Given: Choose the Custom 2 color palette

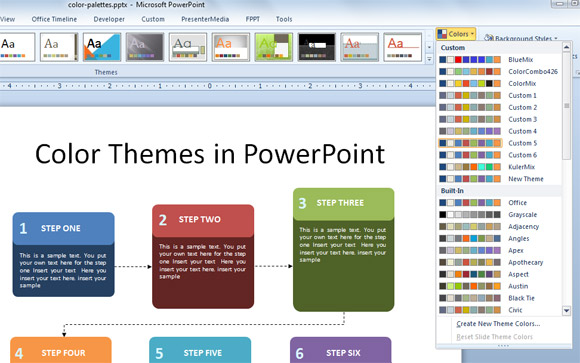Looking at the screenshot, I should (499, 107).
